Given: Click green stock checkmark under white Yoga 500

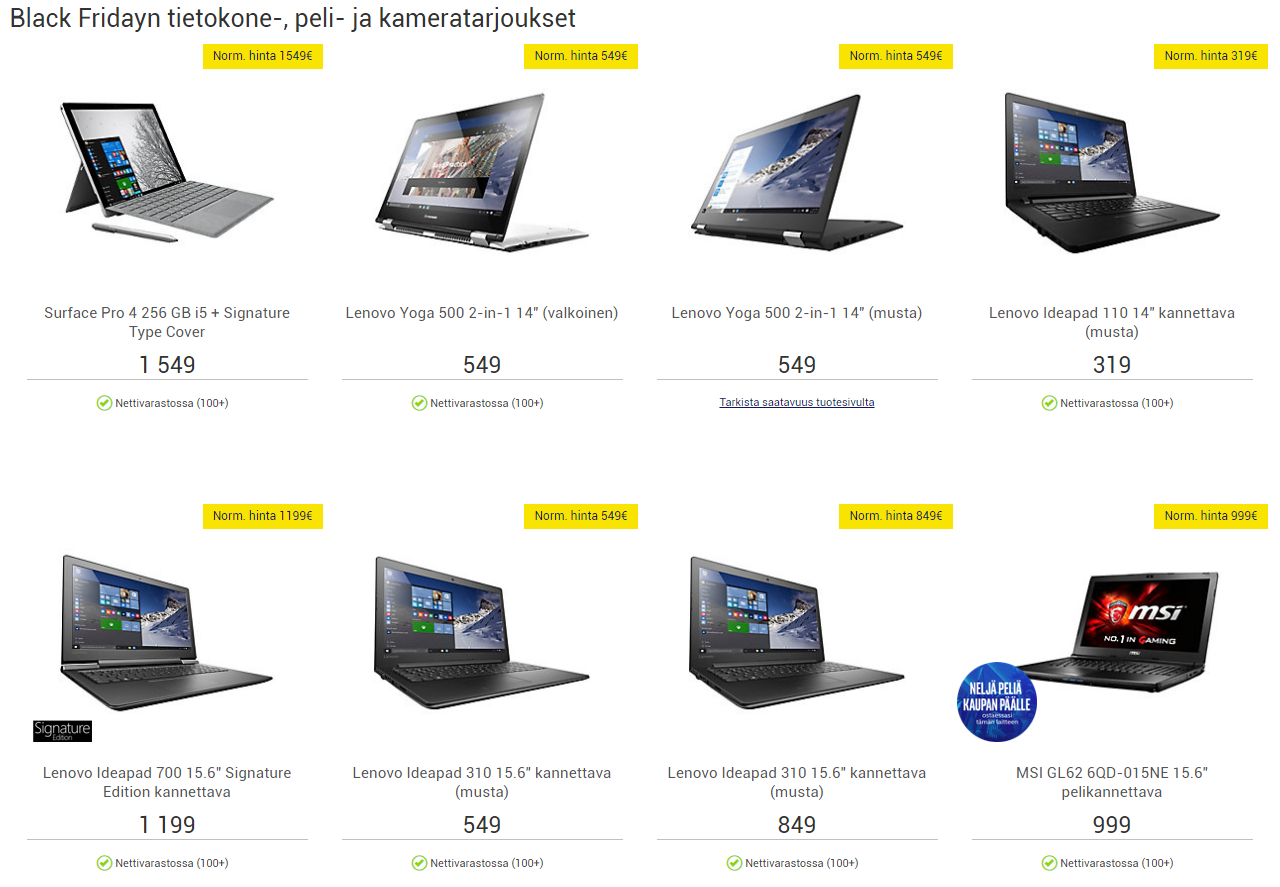Looking at the screenshot, I should pos(419,403).
